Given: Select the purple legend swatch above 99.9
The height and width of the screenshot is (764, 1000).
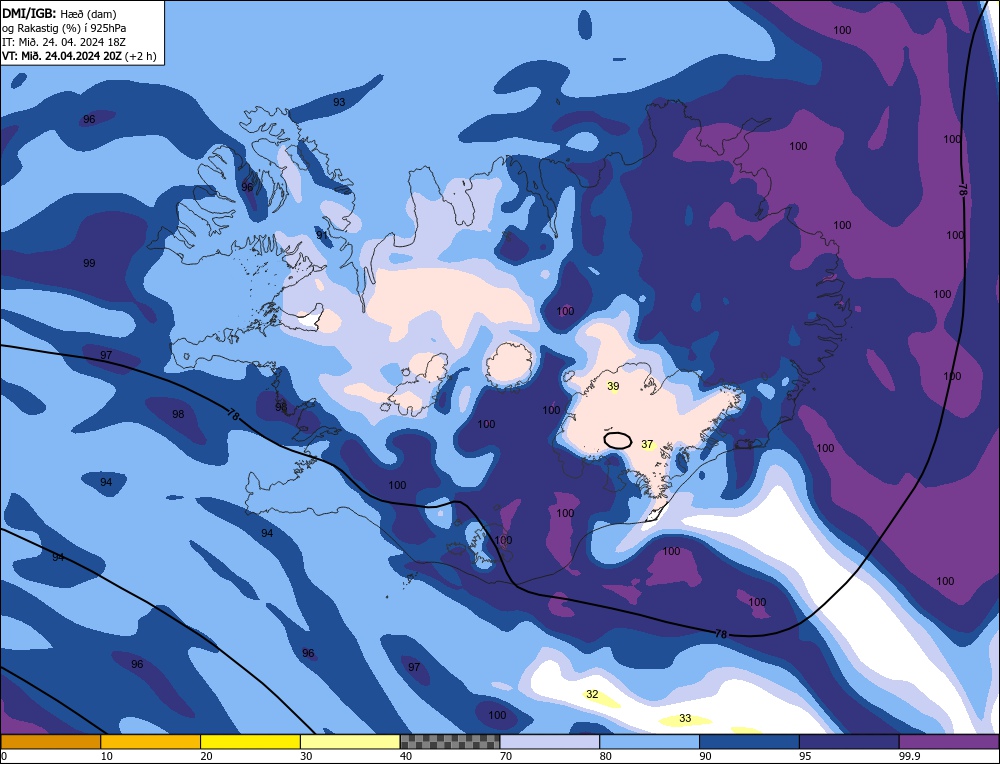Looking at the screenshot, I should tap(949, 742).
